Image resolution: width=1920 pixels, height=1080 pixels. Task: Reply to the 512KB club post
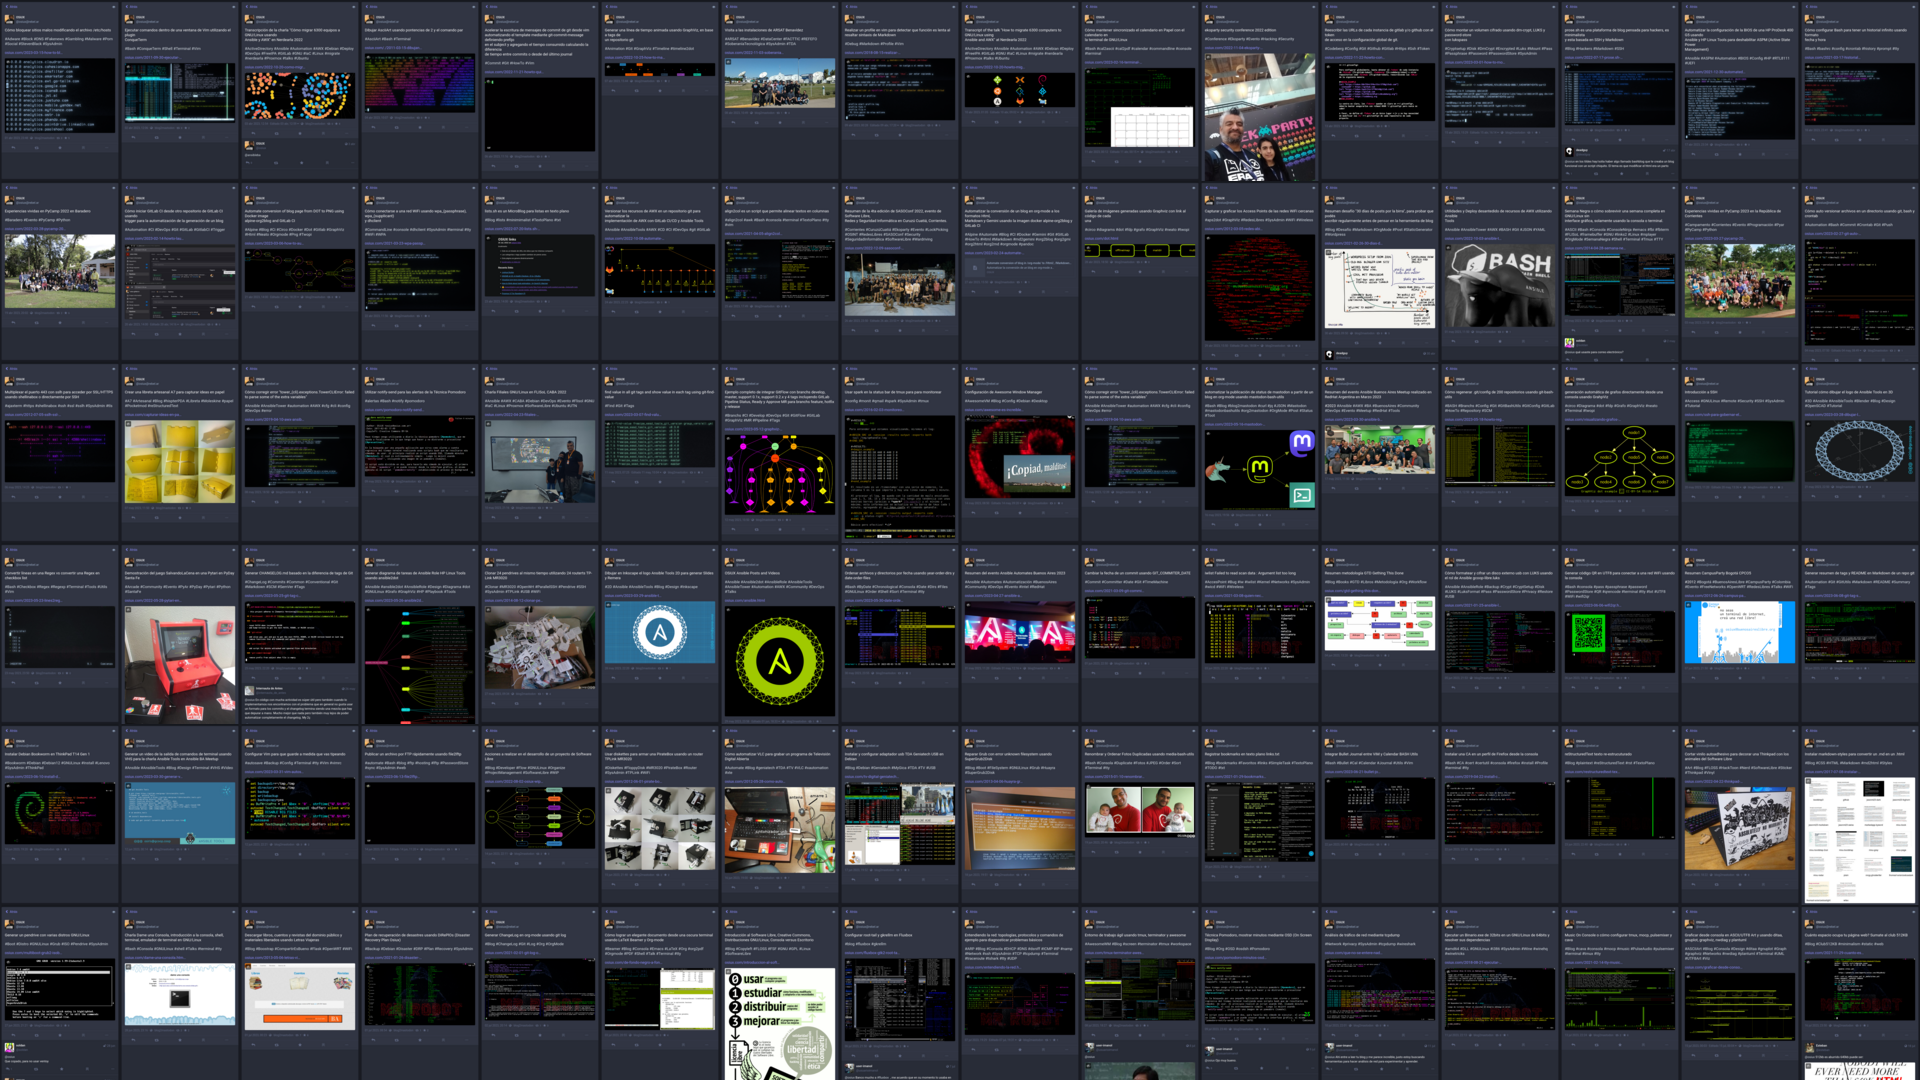[x=1813, y=1035]
